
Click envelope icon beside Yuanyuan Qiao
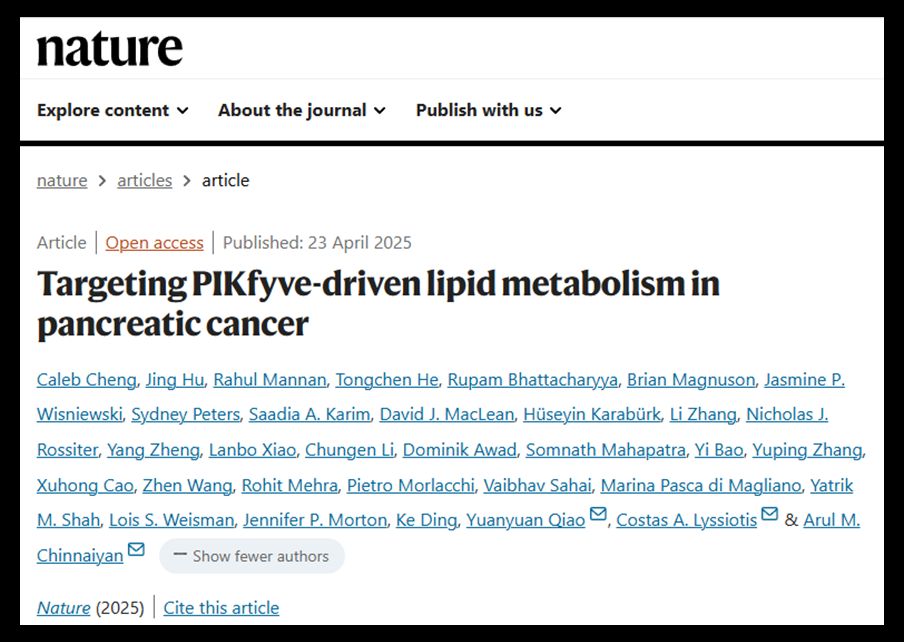pyautogui.click(x=598, y=513)
